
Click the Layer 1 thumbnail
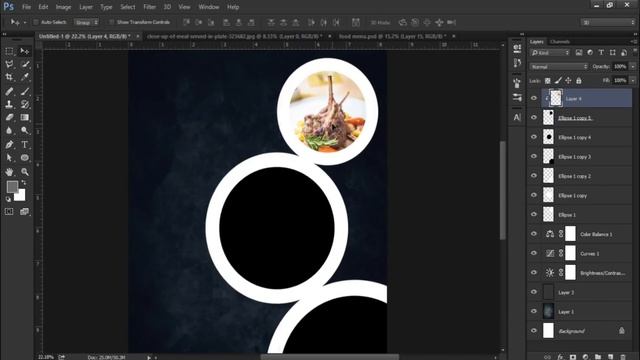pos(549,311)
